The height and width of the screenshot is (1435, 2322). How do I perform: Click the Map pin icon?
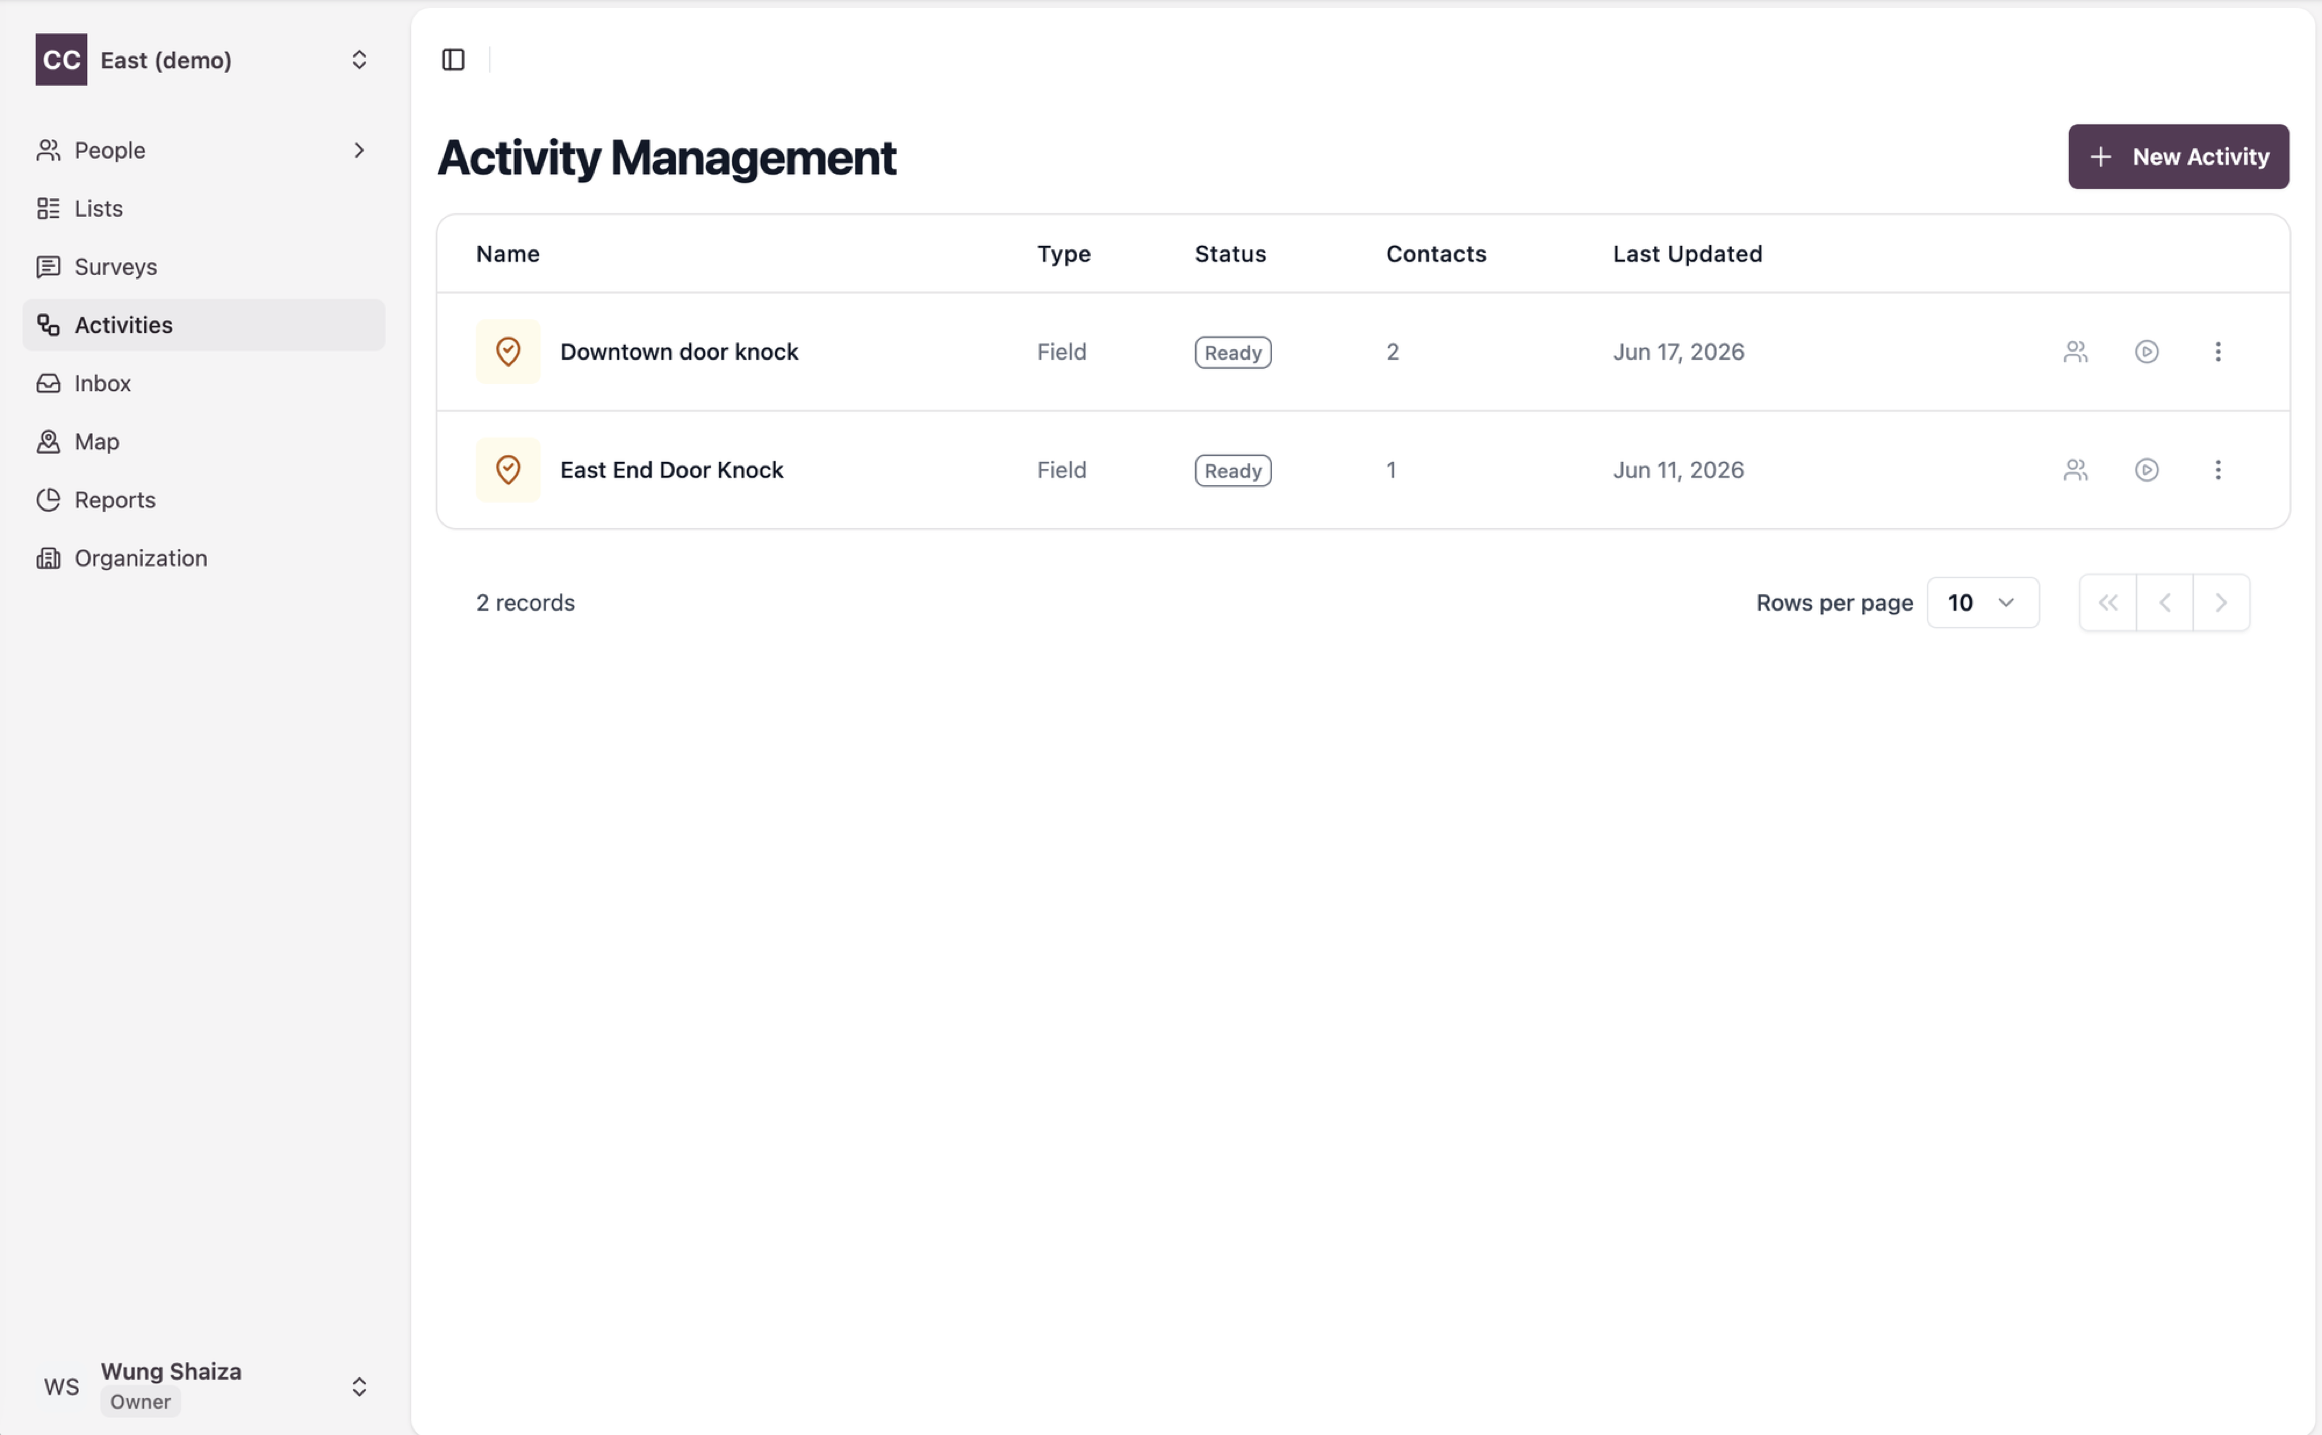click(x=48, y=441)
